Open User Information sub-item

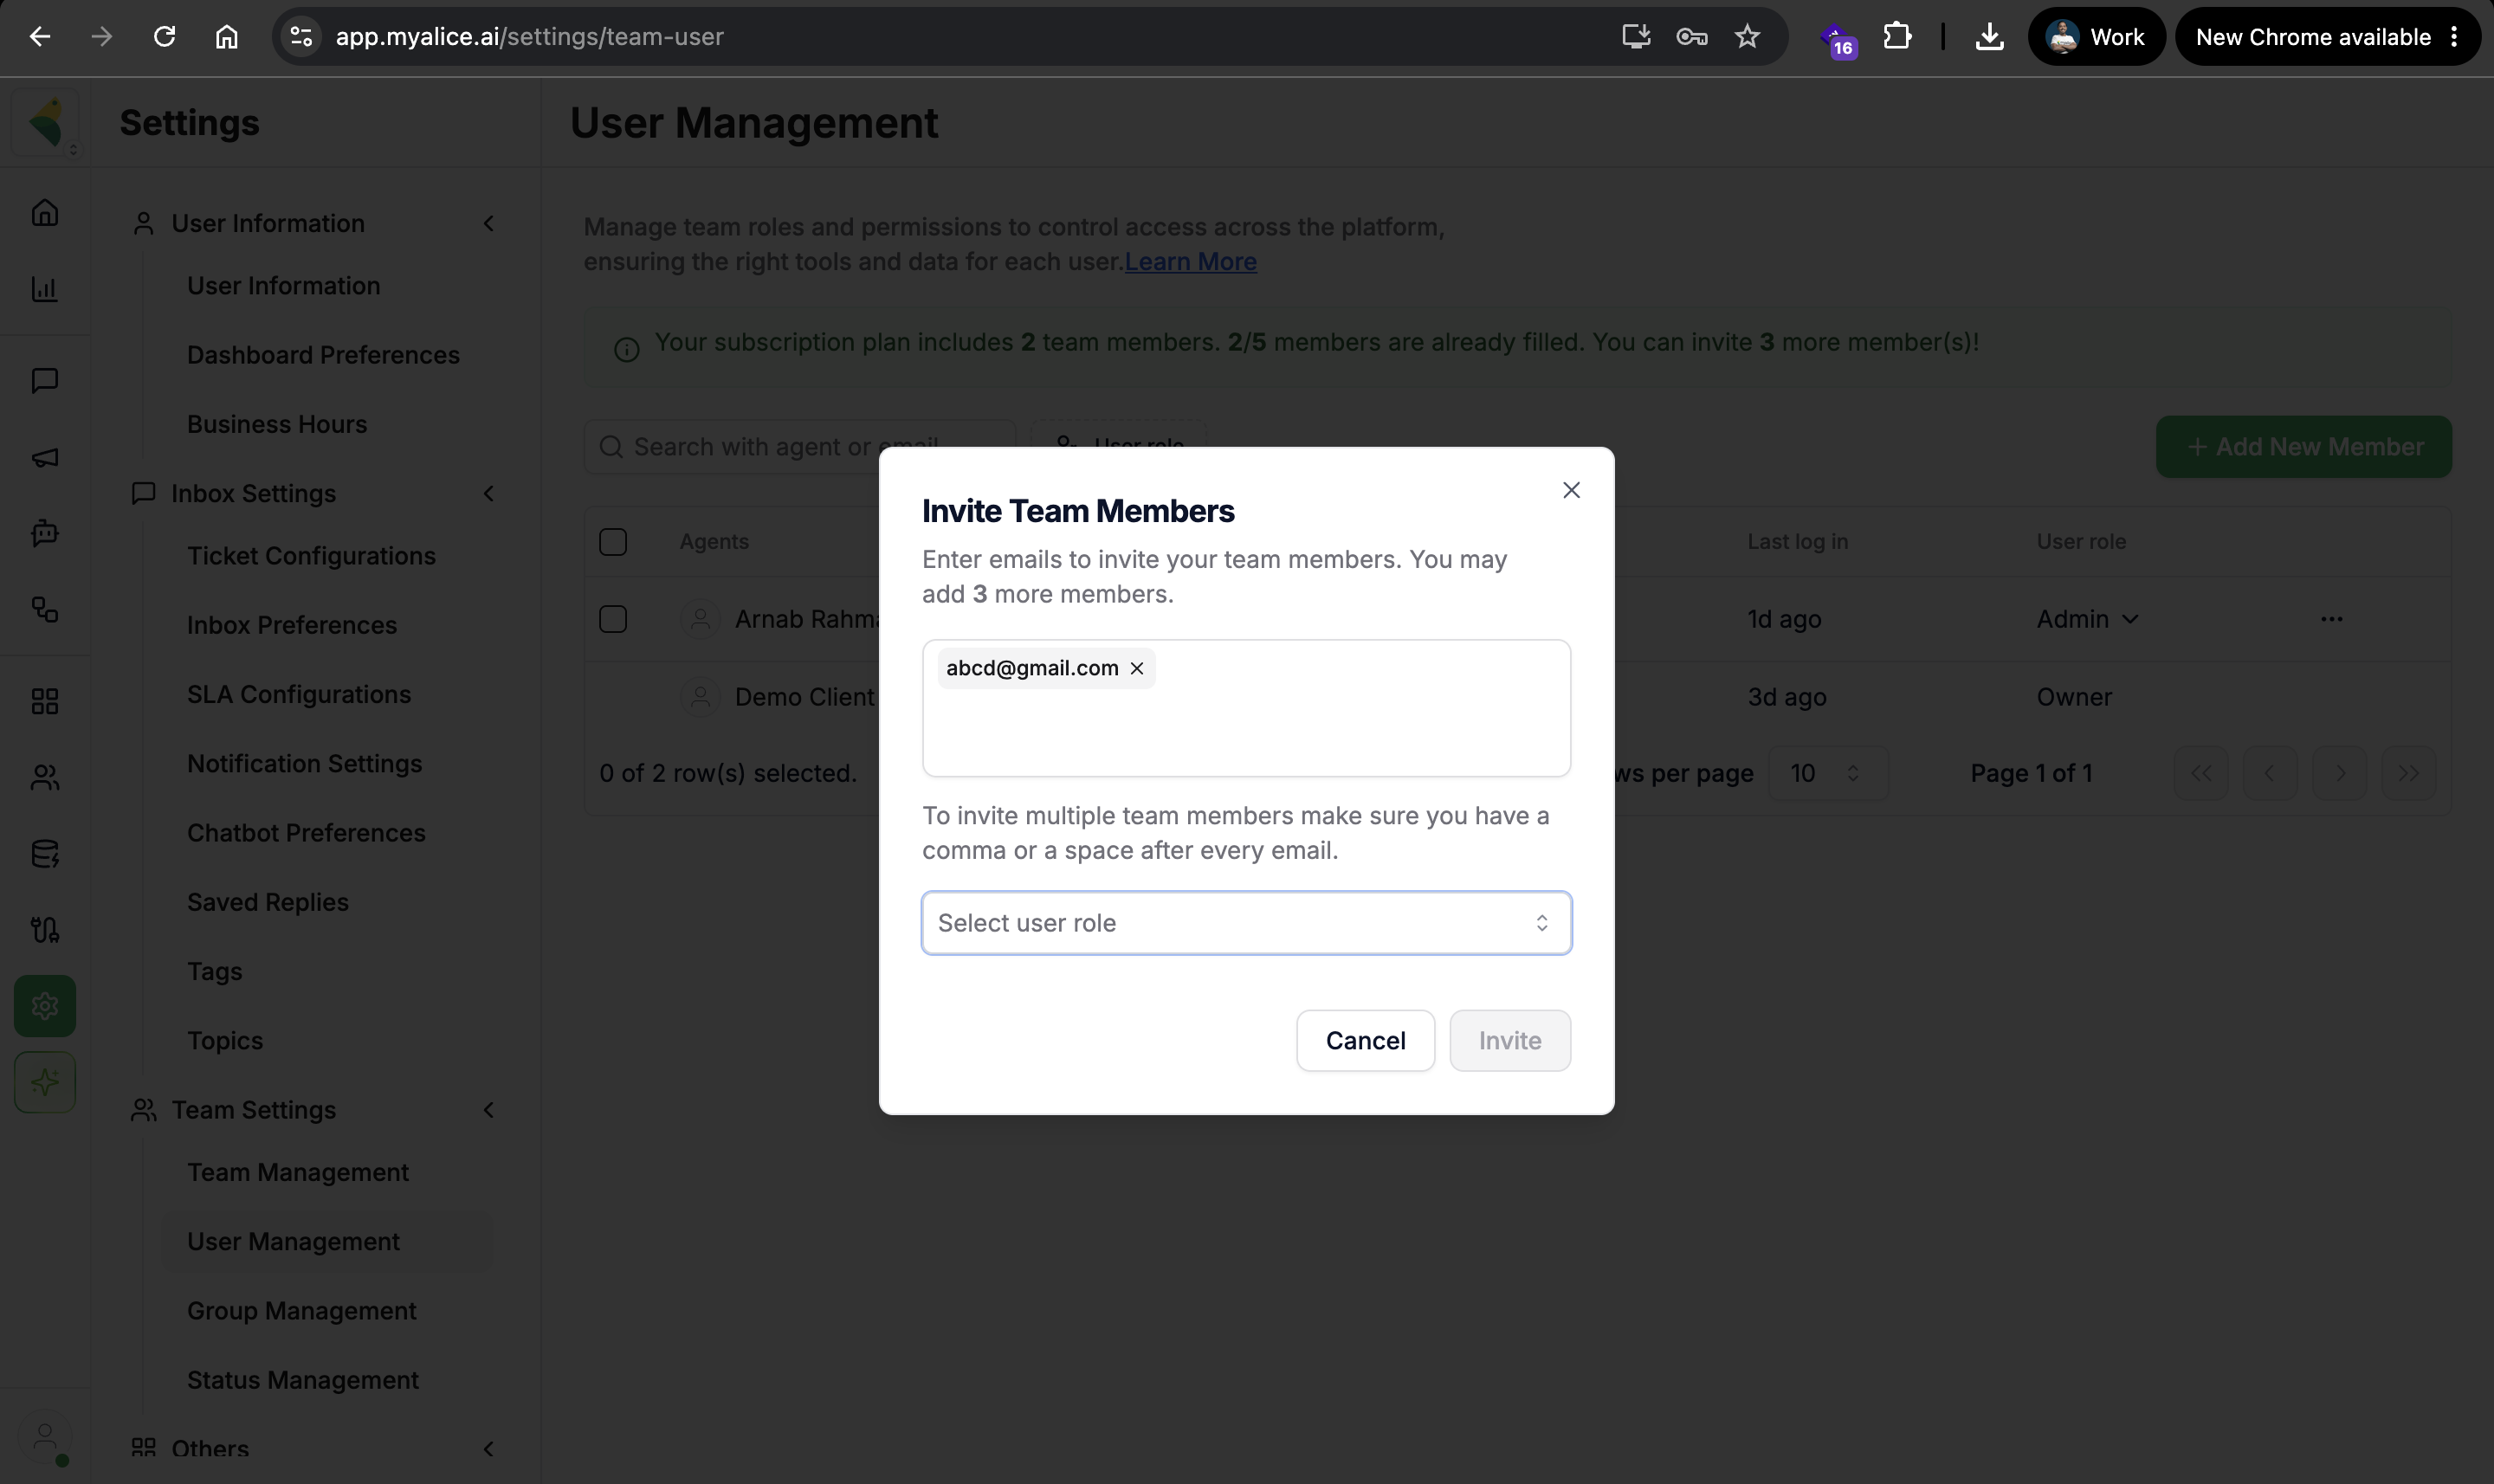283,286
